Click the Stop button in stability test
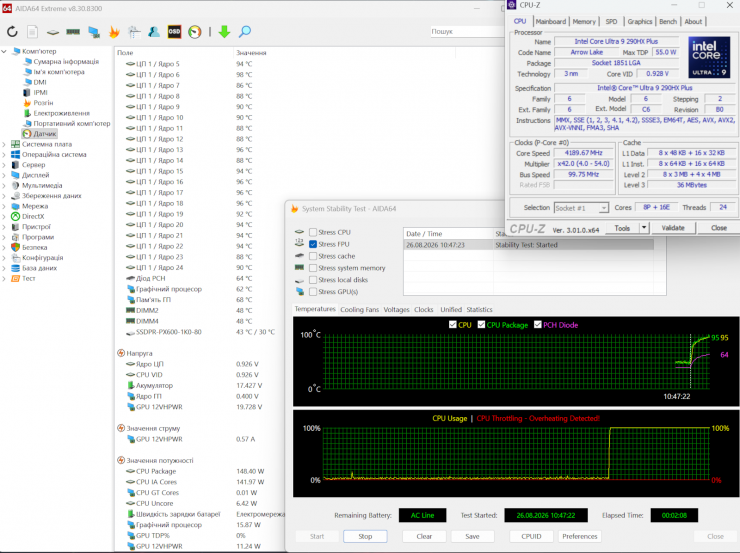Viewport: 740px width, 553px height. (365, 536)
